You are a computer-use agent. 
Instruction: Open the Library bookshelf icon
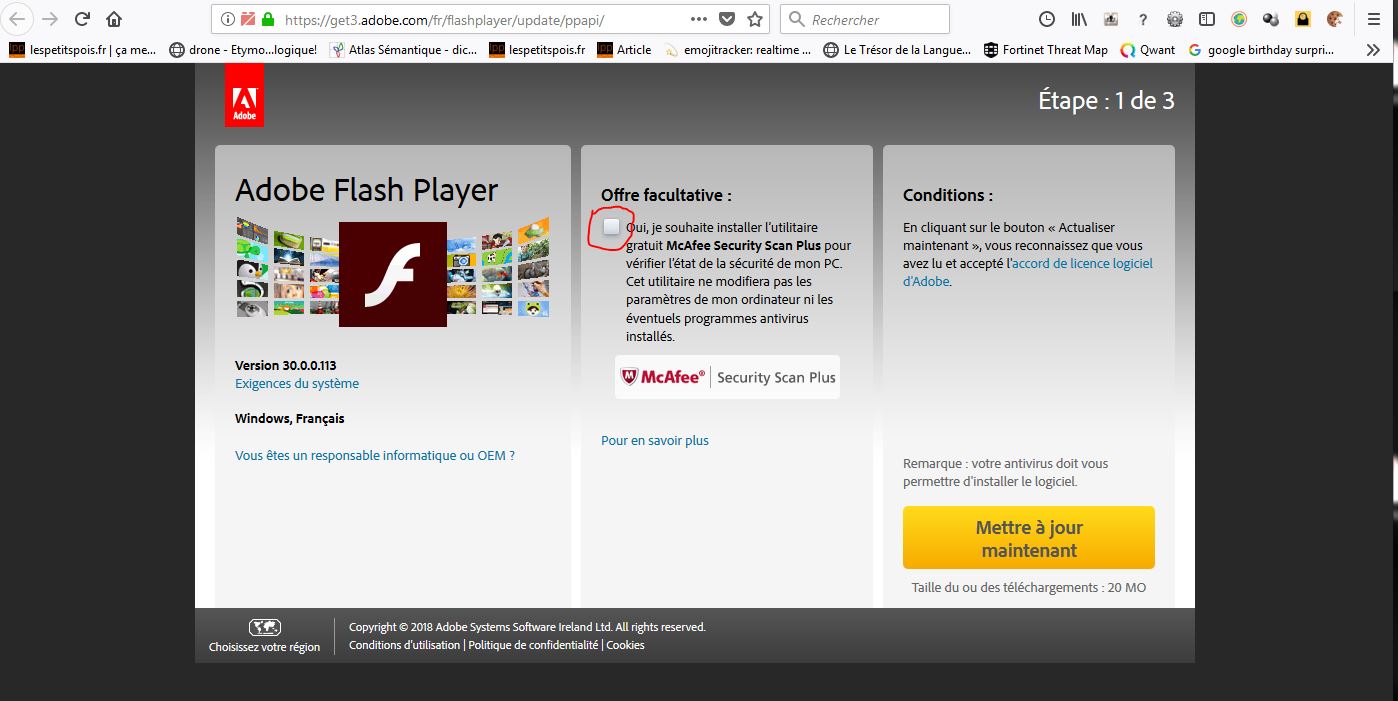pos(1079,19)
